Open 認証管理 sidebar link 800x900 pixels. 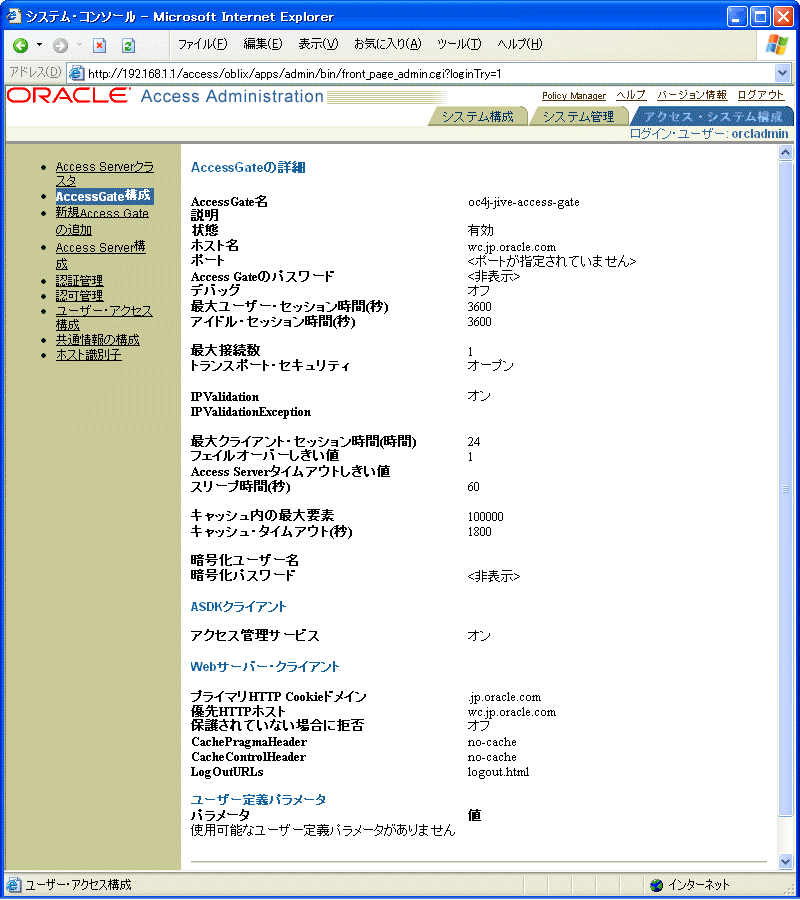click(79, 281)
